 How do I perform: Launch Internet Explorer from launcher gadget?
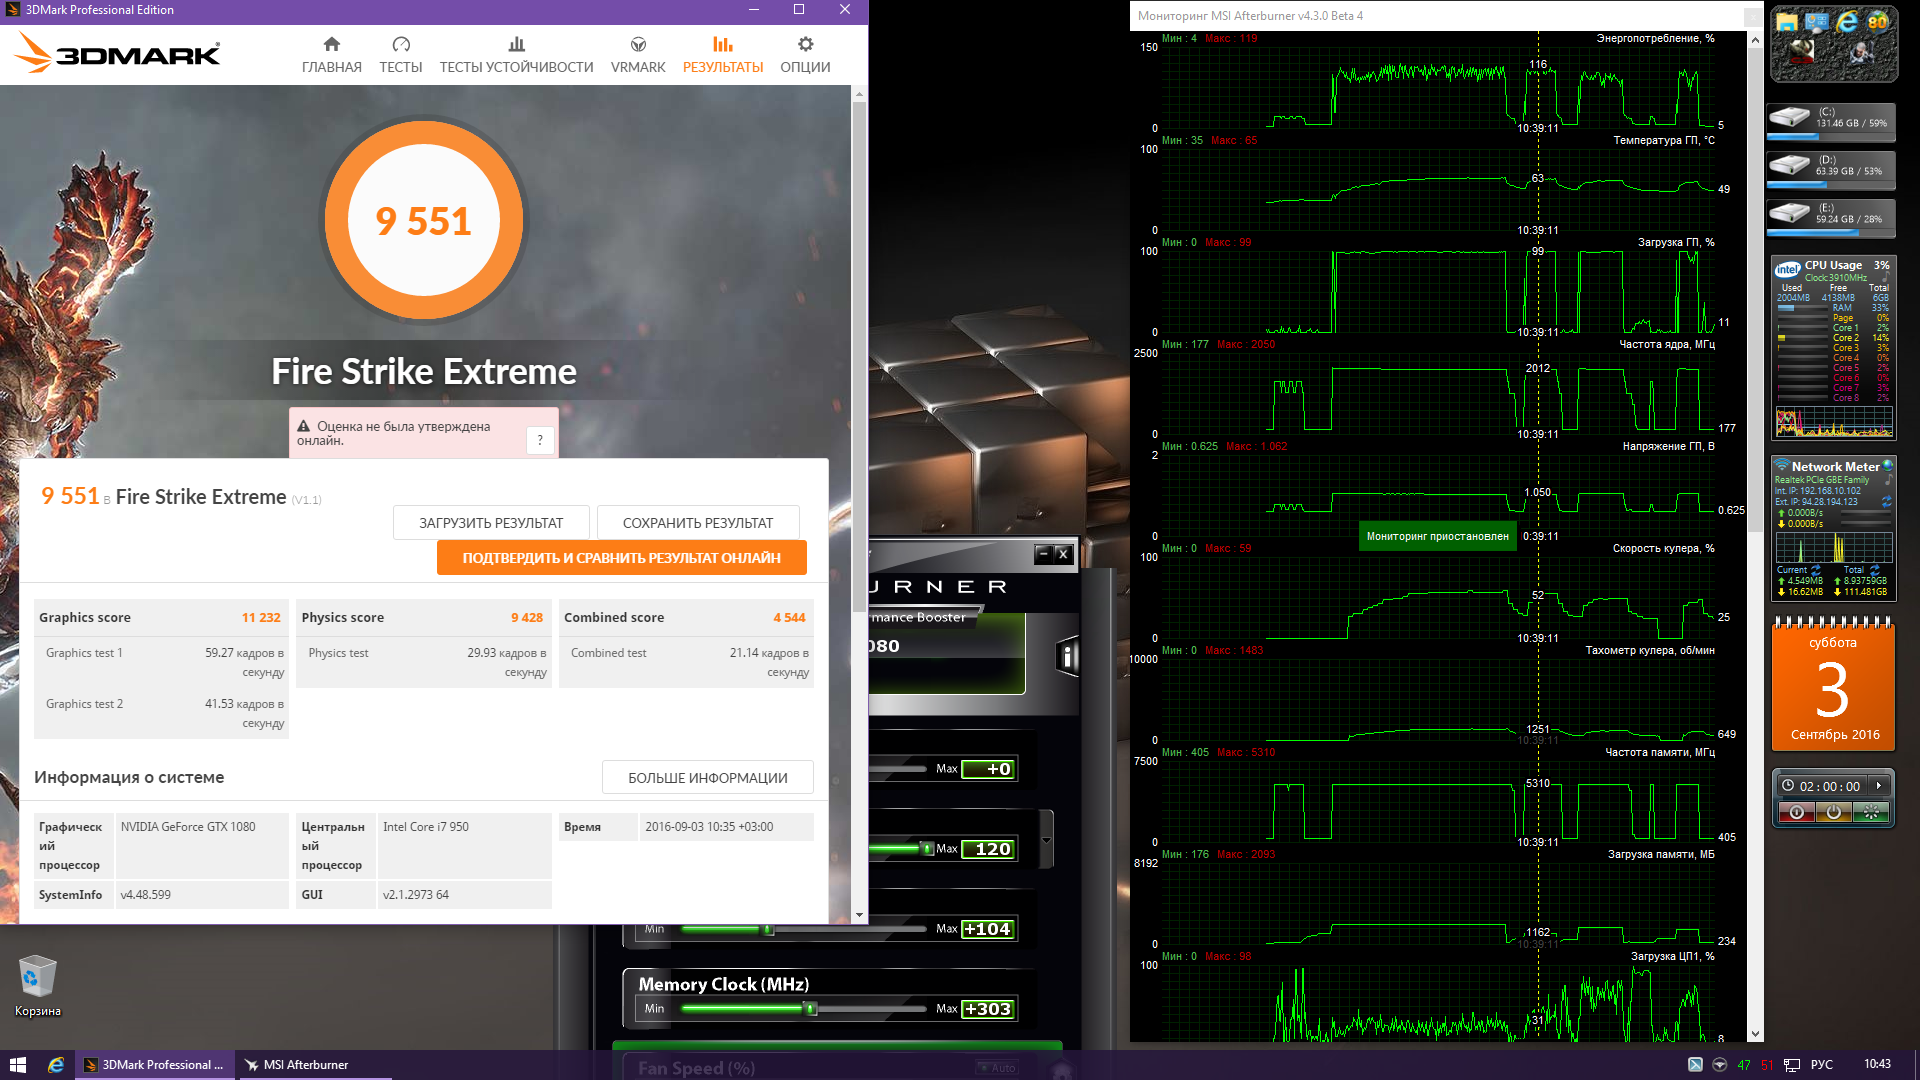pyautogui.click(x=1847, y=21)
